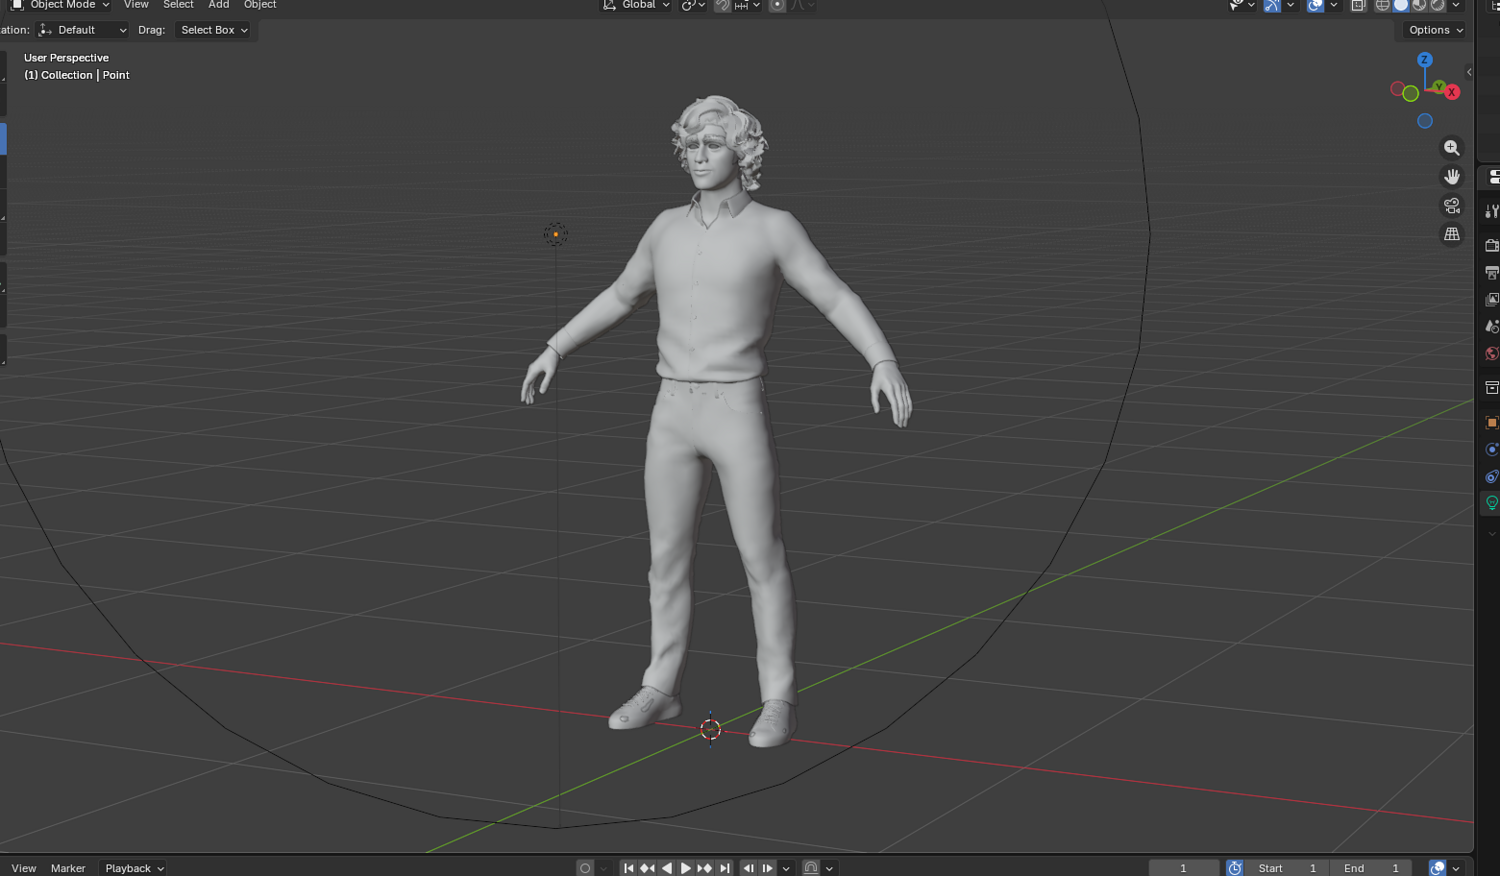The width and height of the screenshot is (1500, 876).
Task: Jump to the timeline start frame
Action: pyautogui.click(x=629, y=868)
